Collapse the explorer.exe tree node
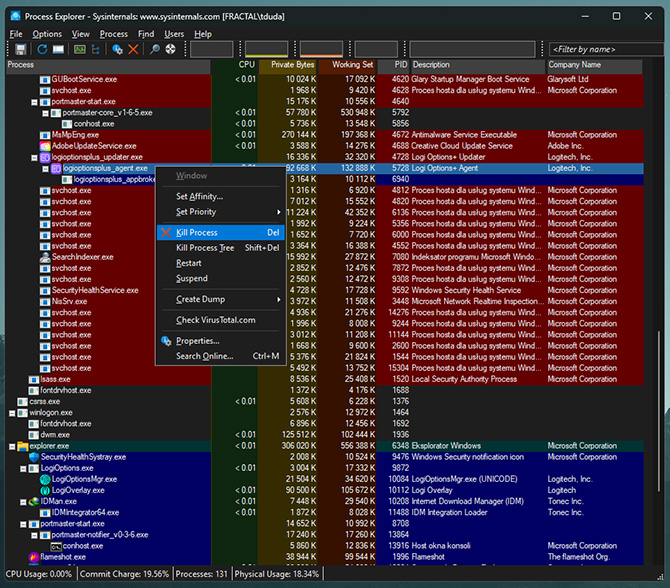 point(12,447)
